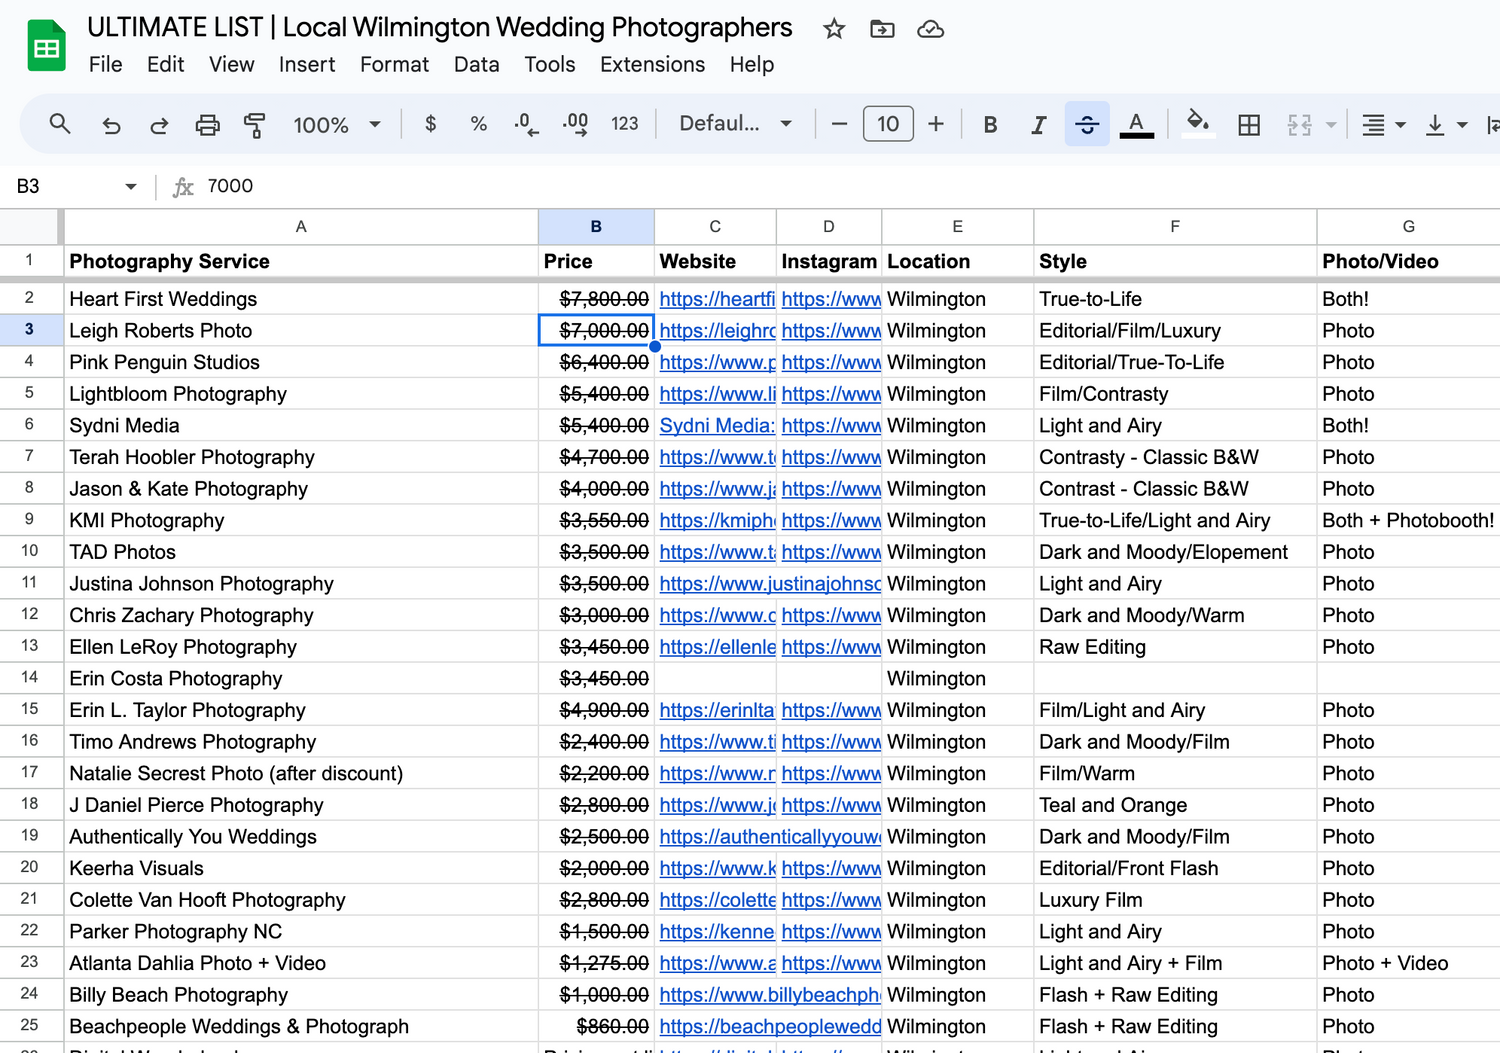Undo the last action

point(111,125)
